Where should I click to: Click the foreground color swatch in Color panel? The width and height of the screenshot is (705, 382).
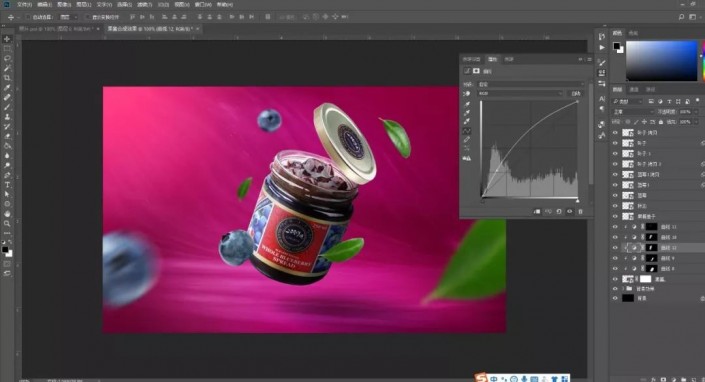pyautogui.click(x=616, y=45)
